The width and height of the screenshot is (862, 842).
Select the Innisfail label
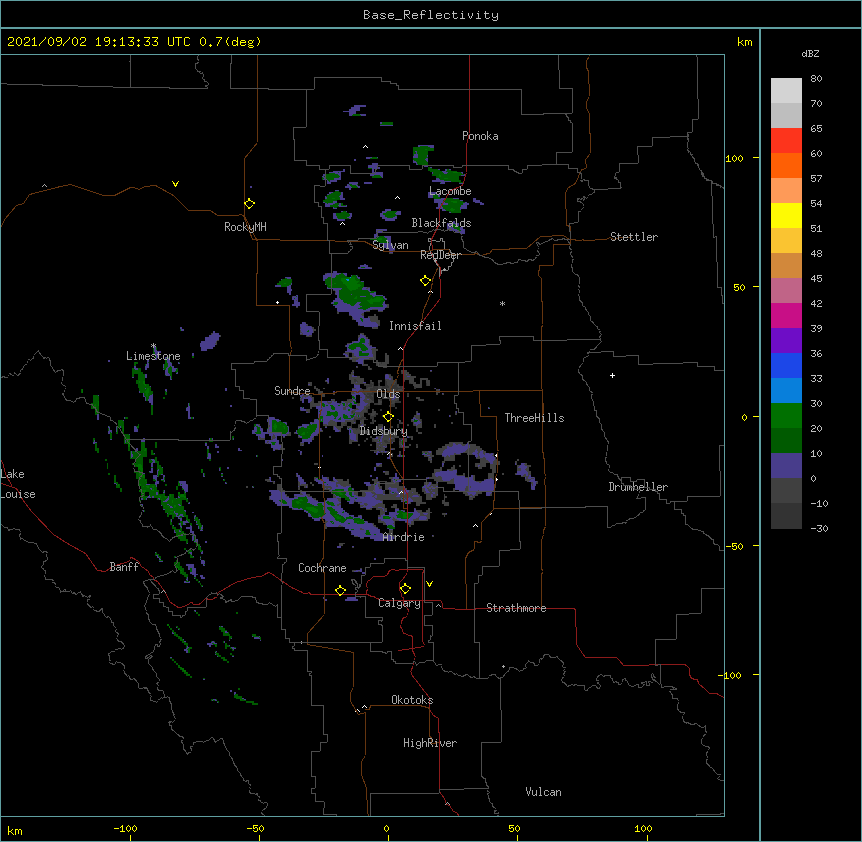coord(415,326)
